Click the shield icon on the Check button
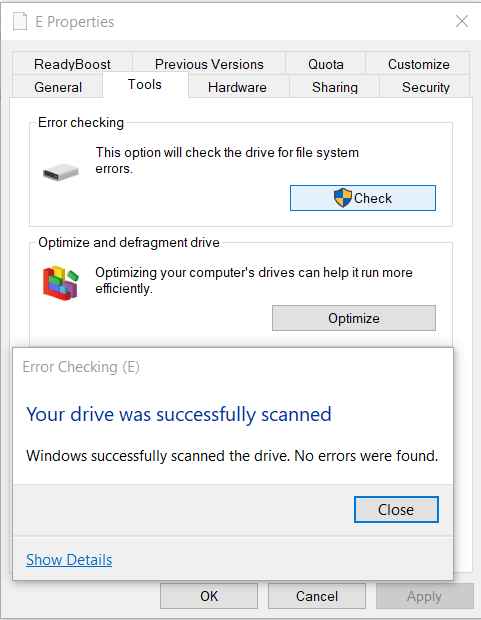The width and height of the screenshot is (481, 620). (x=343, y=198)
